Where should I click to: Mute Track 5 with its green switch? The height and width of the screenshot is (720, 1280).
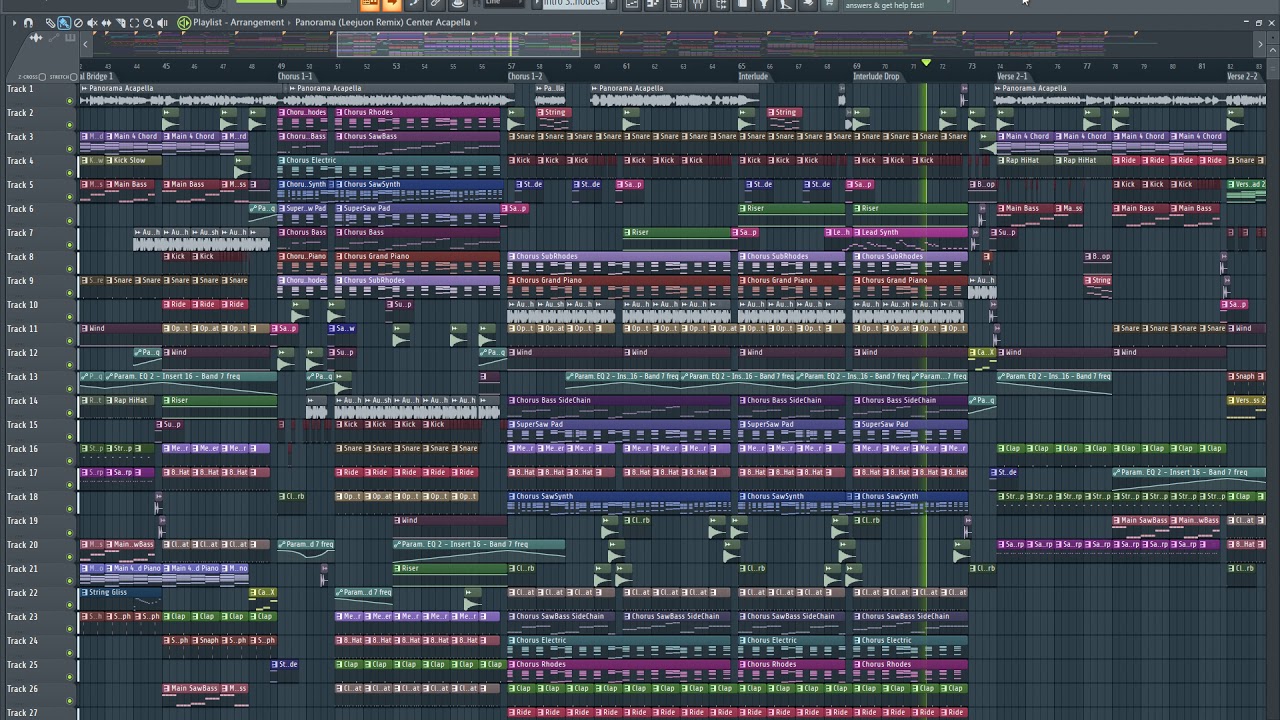69,197
